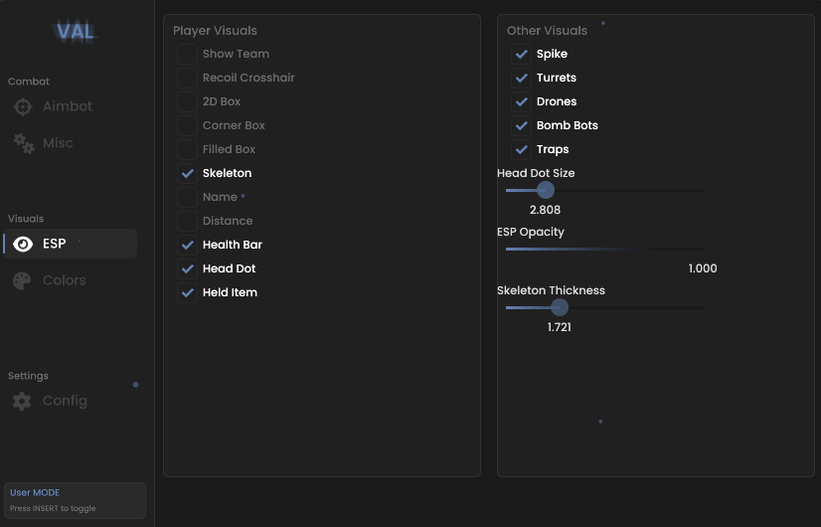Click the Colors palette icon

pyautogui.click(x=22, y=281)
